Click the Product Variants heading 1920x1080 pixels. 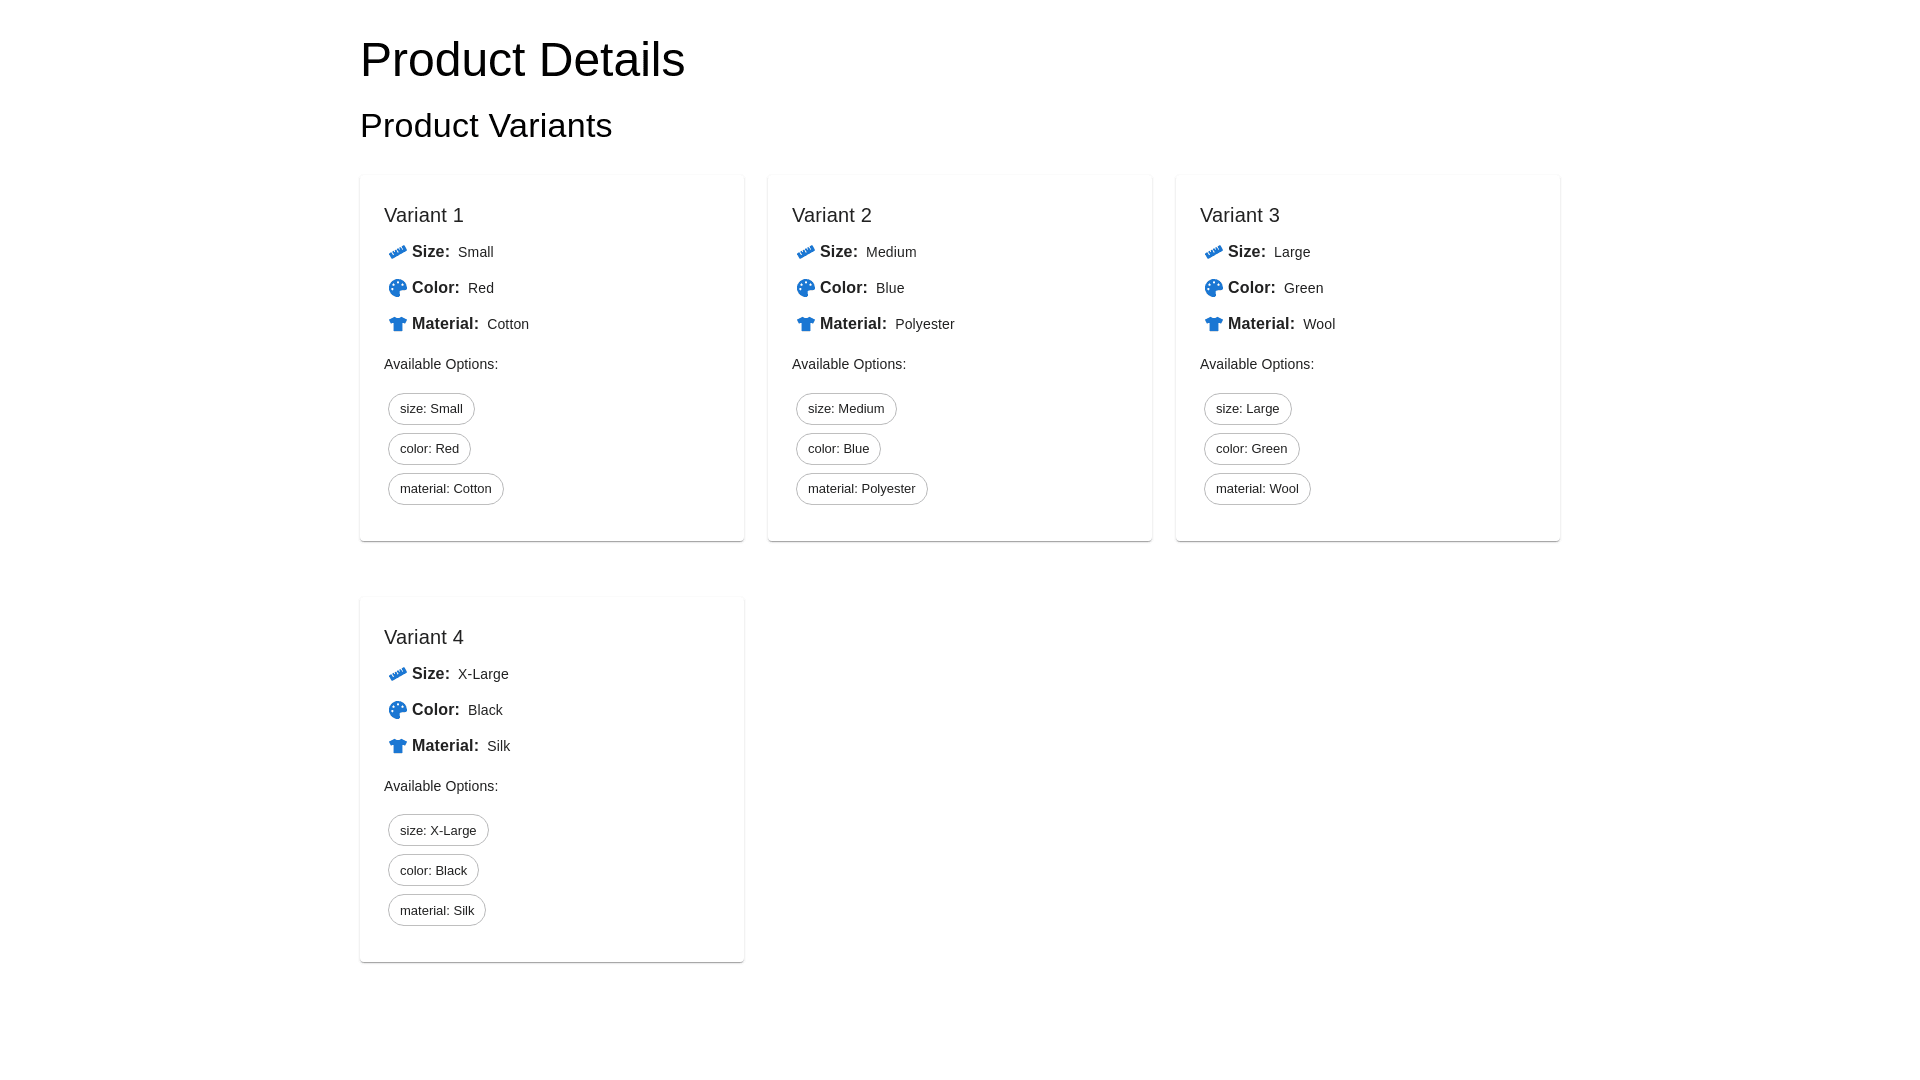click(x=486, y=126)
